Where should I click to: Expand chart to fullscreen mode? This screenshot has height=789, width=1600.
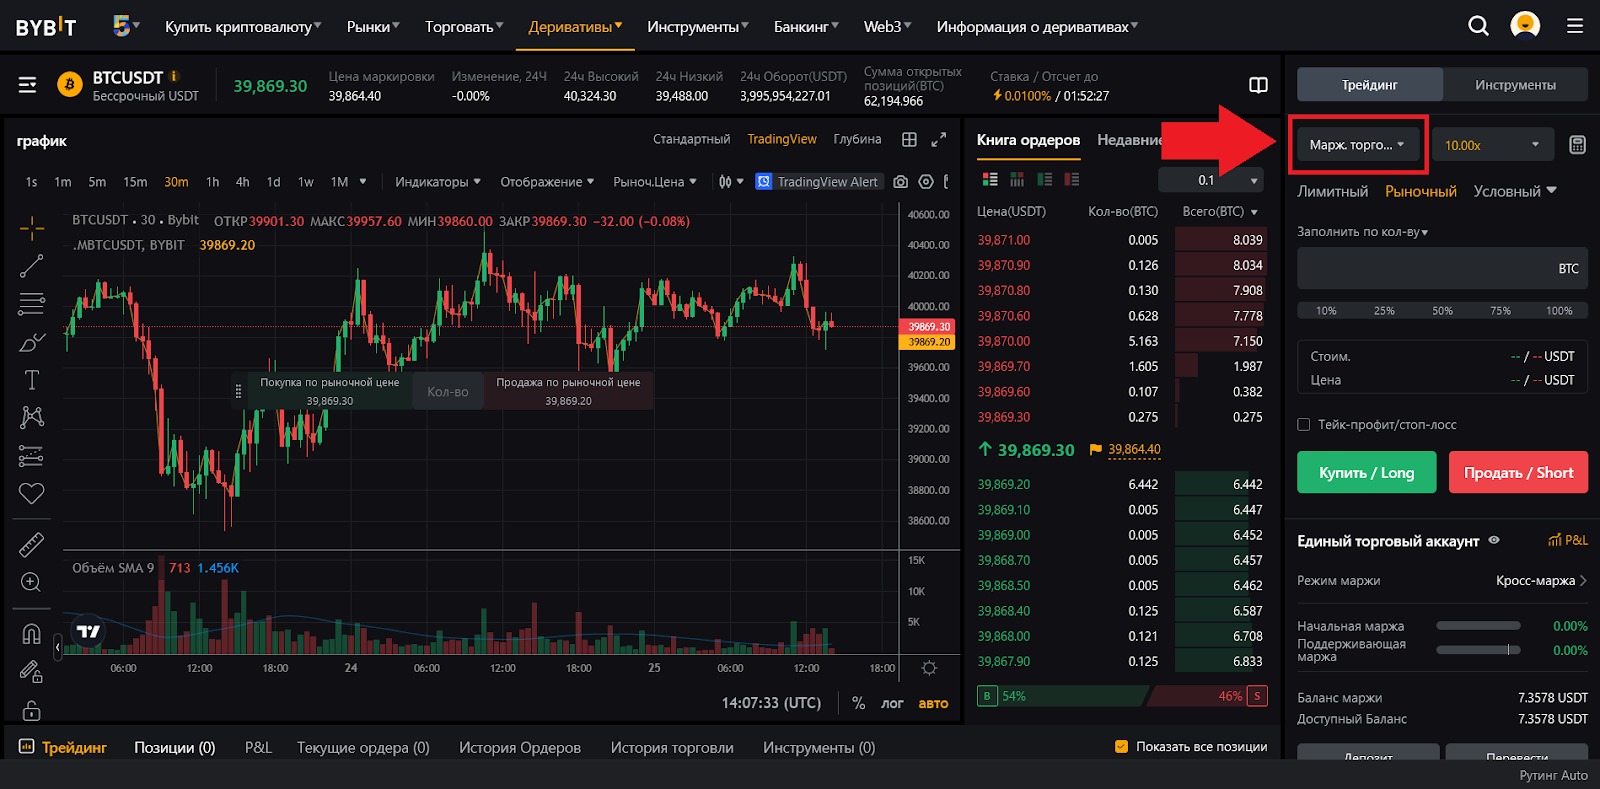tap(938, 140)
